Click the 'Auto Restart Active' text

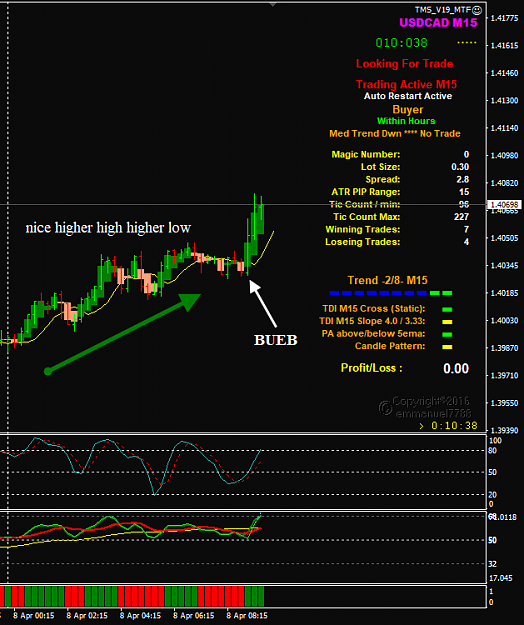pyautogui.click(x=408, y=96)
